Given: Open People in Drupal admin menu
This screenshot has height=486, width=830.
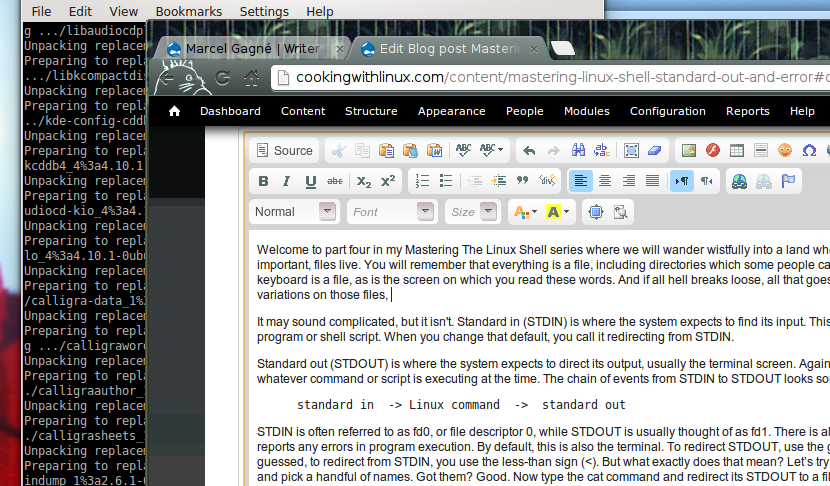Looking at the screenshot, I should click(525, 111).
